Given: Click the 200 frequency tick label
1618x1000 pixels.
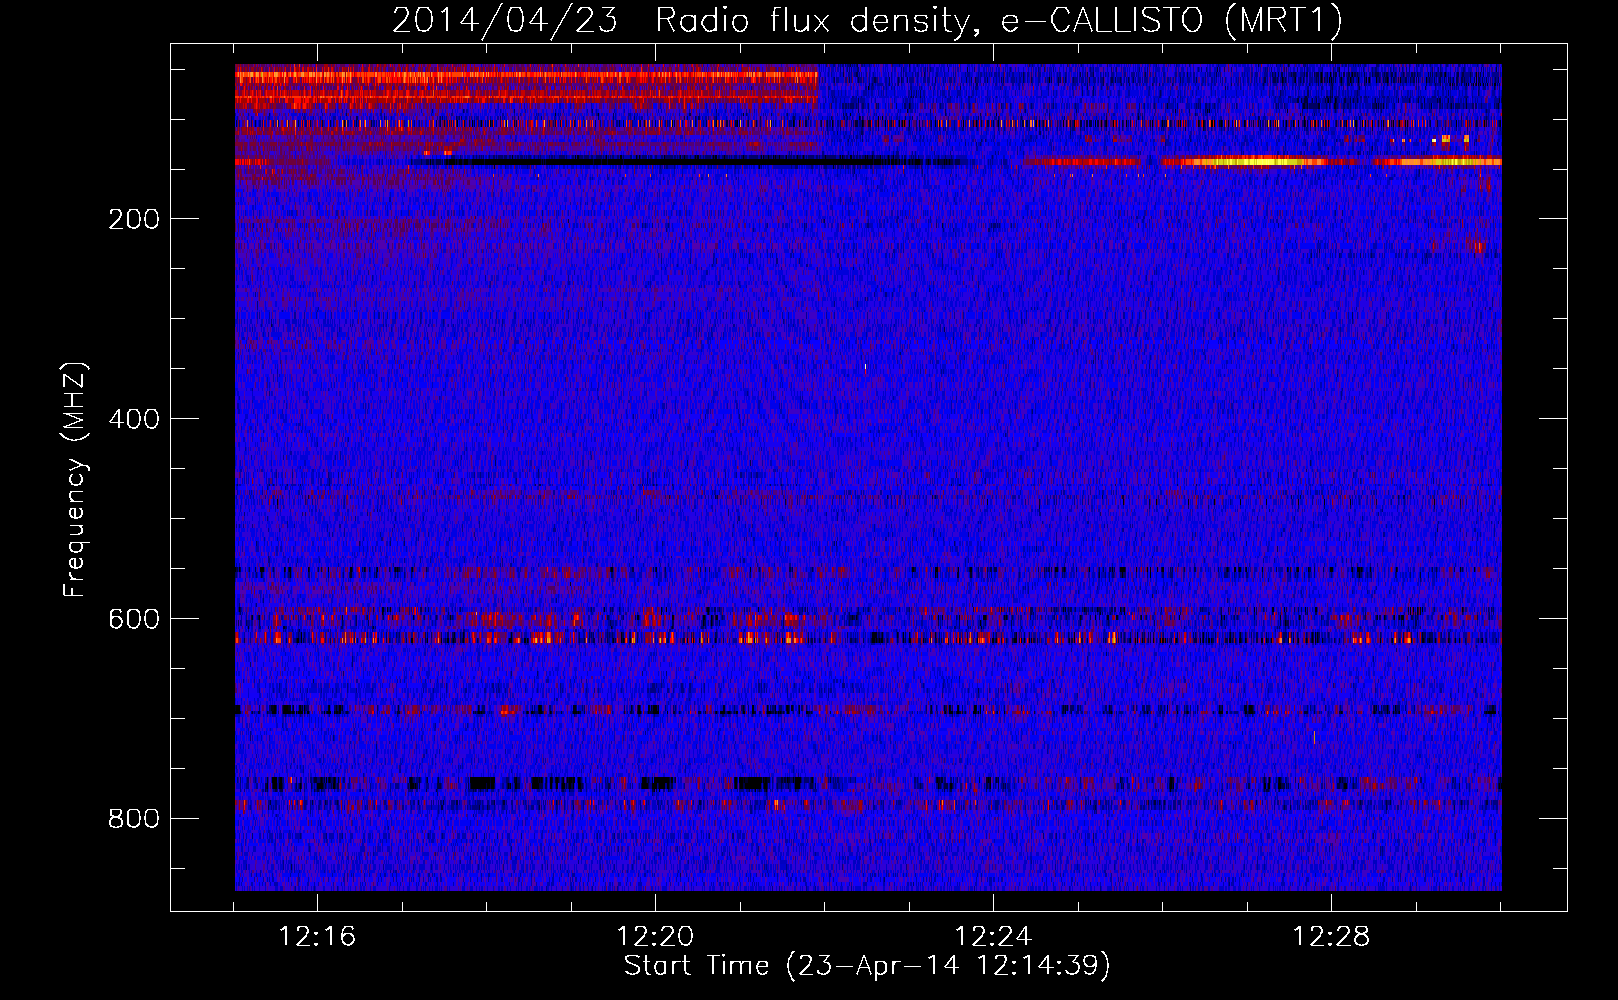Looking at the screenshot, I should pyautogui.click(x=134, y=219).
